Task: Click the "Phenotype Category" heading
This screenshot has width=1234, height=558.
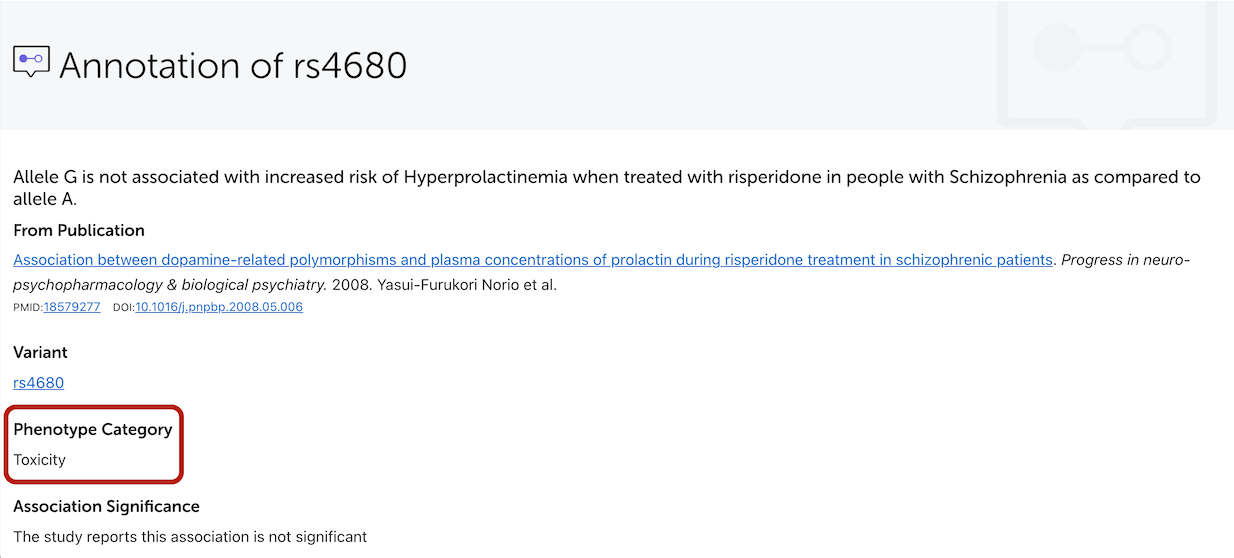Action: click(x=92, y=429)
